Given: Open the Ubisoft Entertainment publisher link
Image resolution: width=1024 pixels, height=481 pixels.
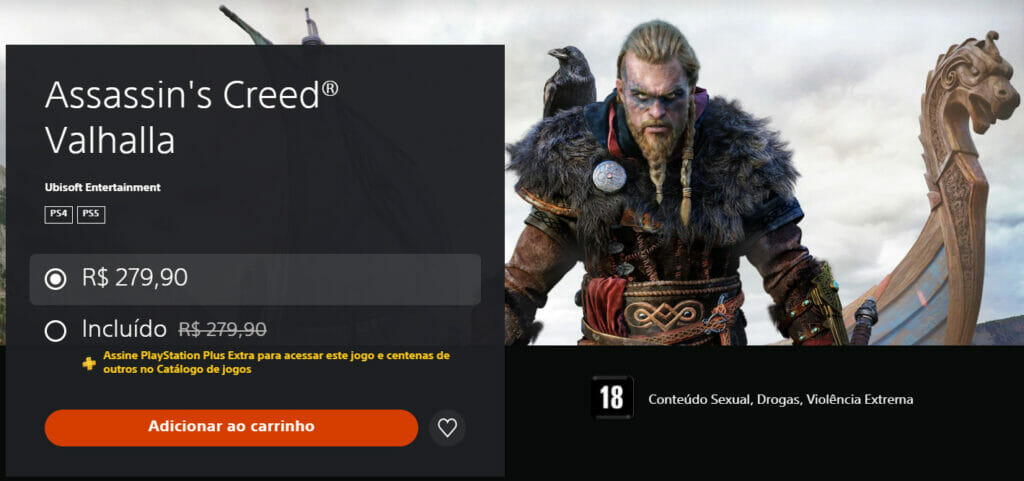Looking at the screenshot, I should (103, 187).
